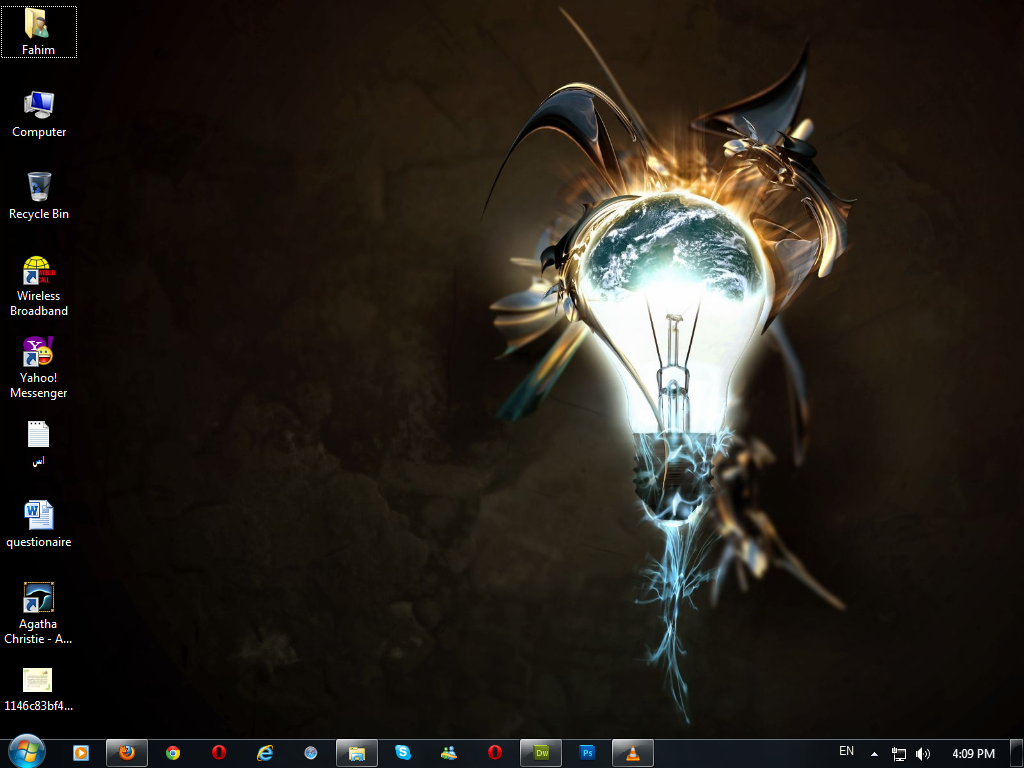Click the VLC media player taskbar icon
1024x768 pixels.
[x=633, y=753]
